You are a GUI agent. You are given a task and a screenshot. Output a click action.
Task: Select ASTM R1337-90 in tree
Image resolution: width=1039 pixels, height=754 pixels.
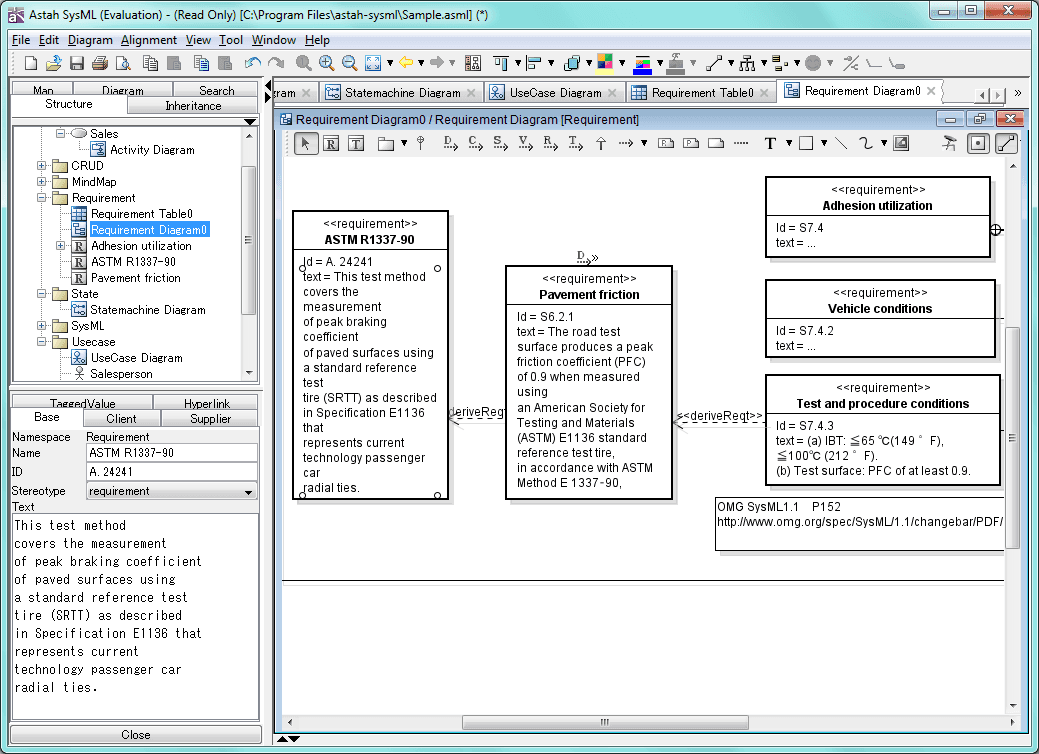click(x=133, y=262)
